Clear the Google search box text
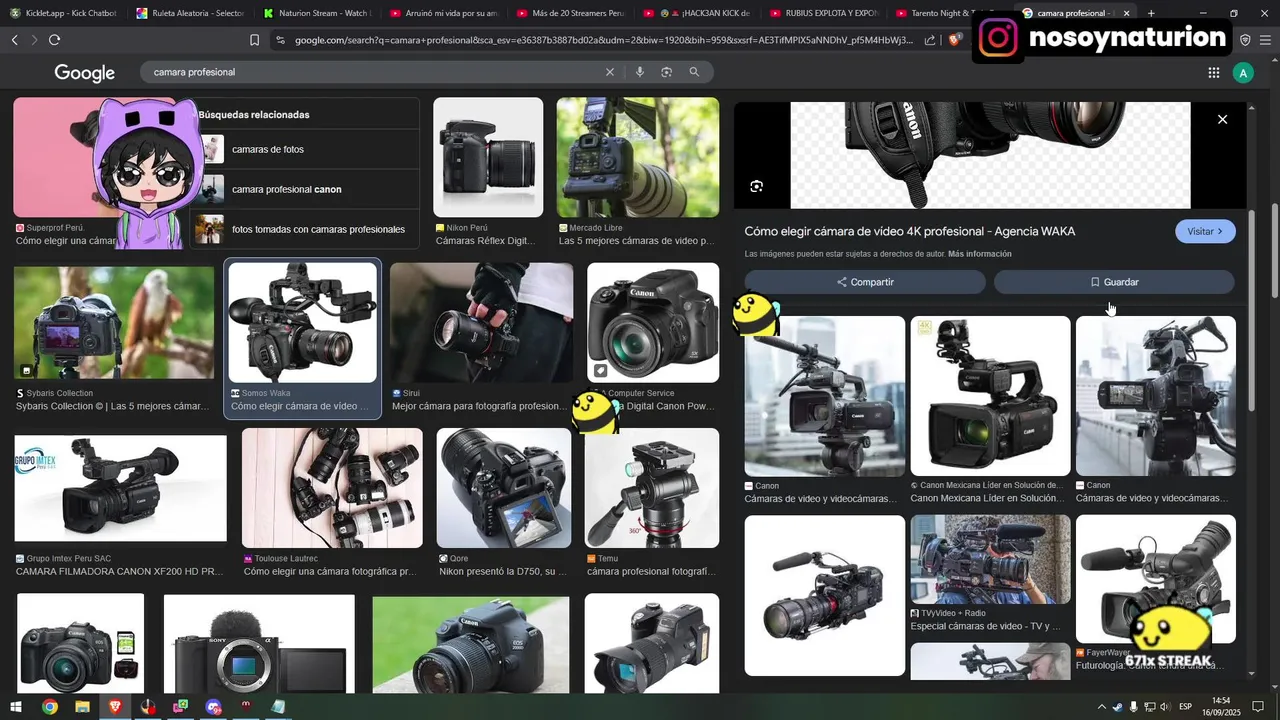The image size is (1280, 720). click(609, 72)
